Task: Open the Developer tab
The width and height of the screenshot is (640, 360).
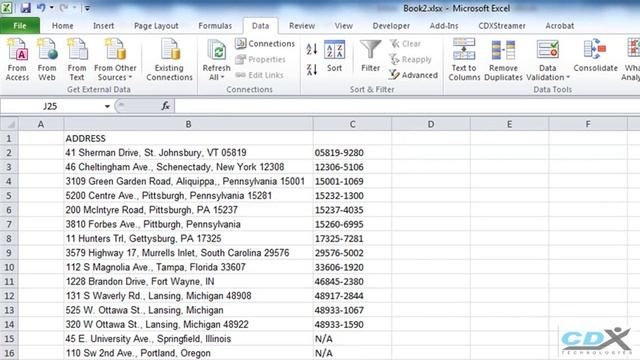Action: click(x=391, y=26)
